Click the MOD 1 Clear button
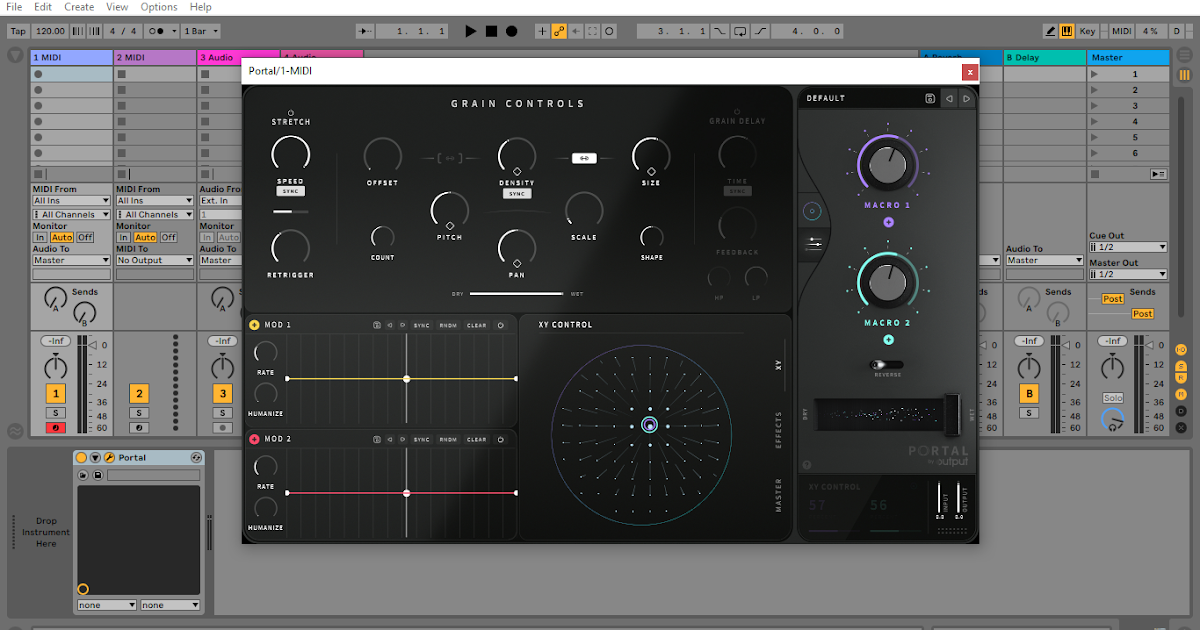1200x630 pixels. [477, 325]
